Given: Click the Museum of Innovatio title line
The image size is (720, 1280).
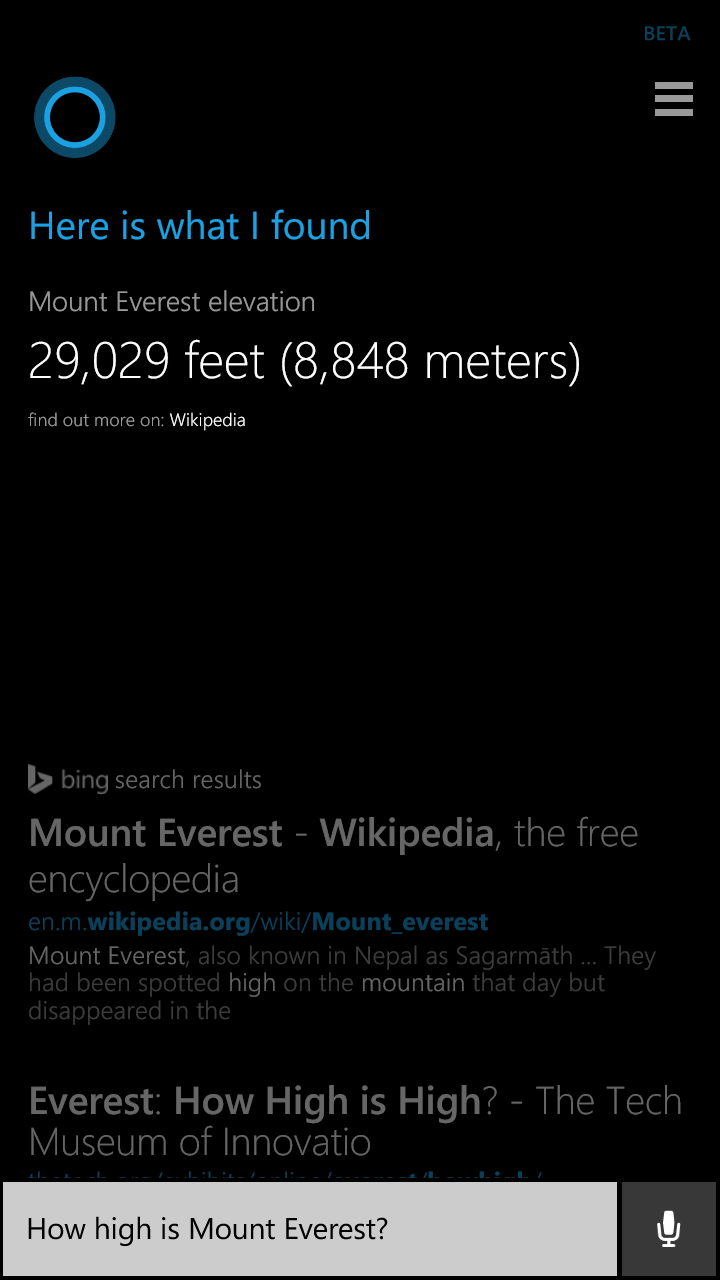Looking at the screenshot, I should [x=200, y=1142].
